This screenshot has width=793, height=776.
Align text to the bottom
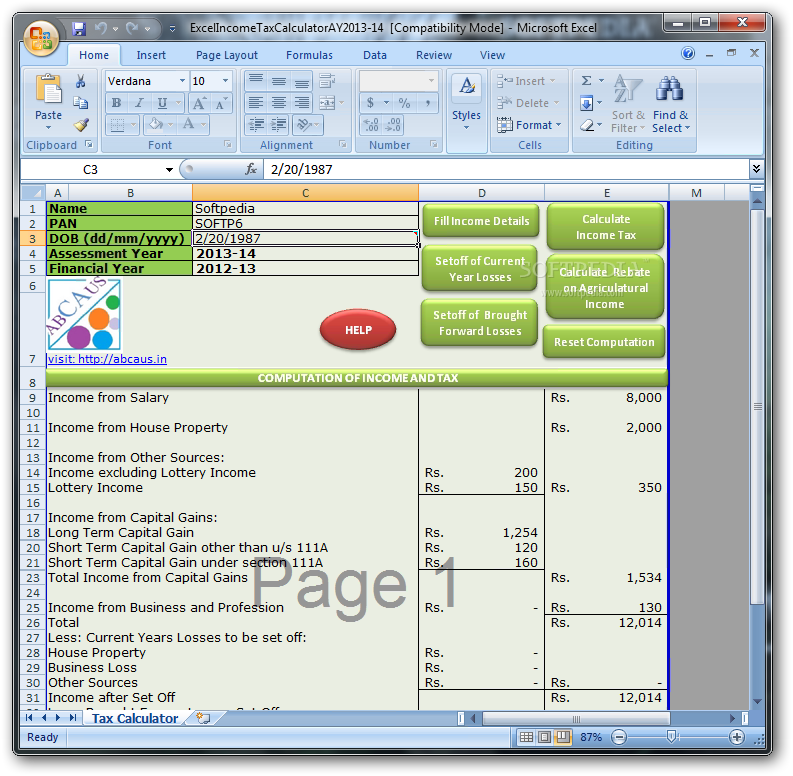(x=302, y=81)
